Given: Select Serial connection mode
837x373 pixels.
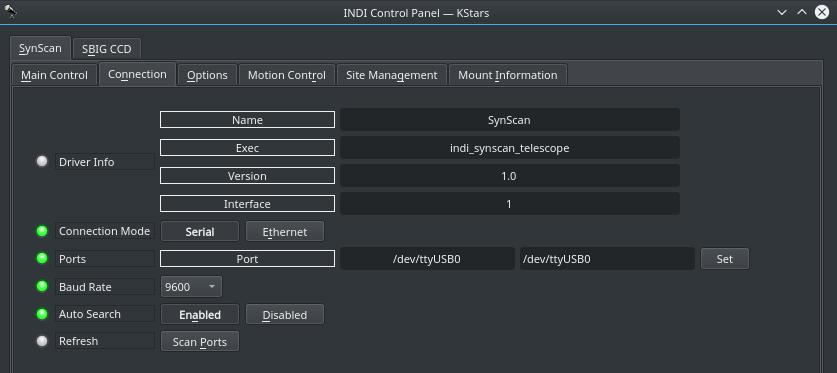Looking at the screenshot, I should coord(200,232).
